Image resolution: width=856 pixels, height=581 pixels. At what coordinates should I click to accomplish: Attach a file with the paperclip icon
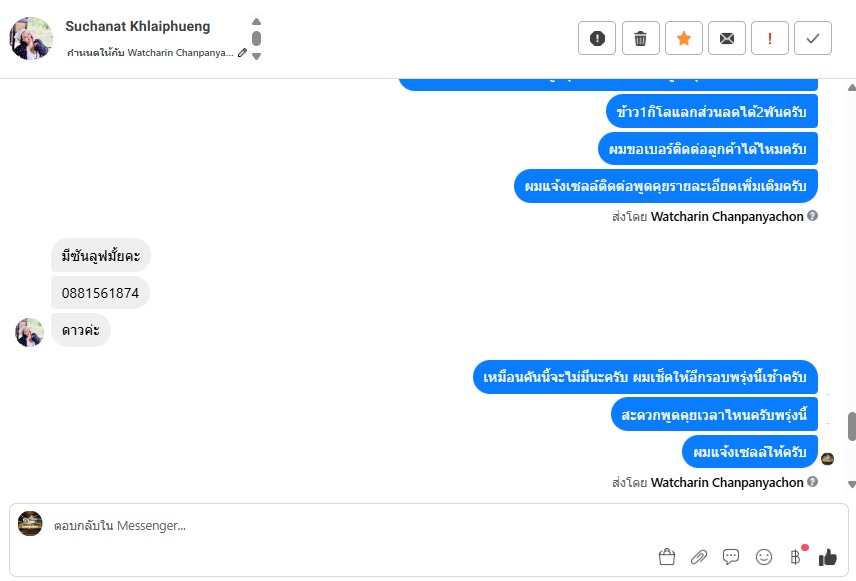(x=699, y=557)
